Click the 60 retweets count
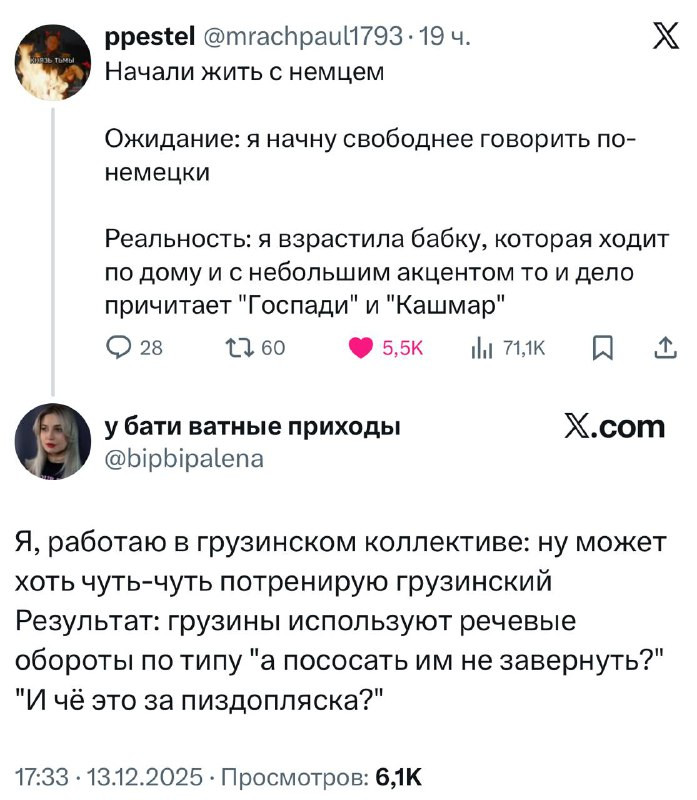The image size is (697, 800). tap(274, 348)
